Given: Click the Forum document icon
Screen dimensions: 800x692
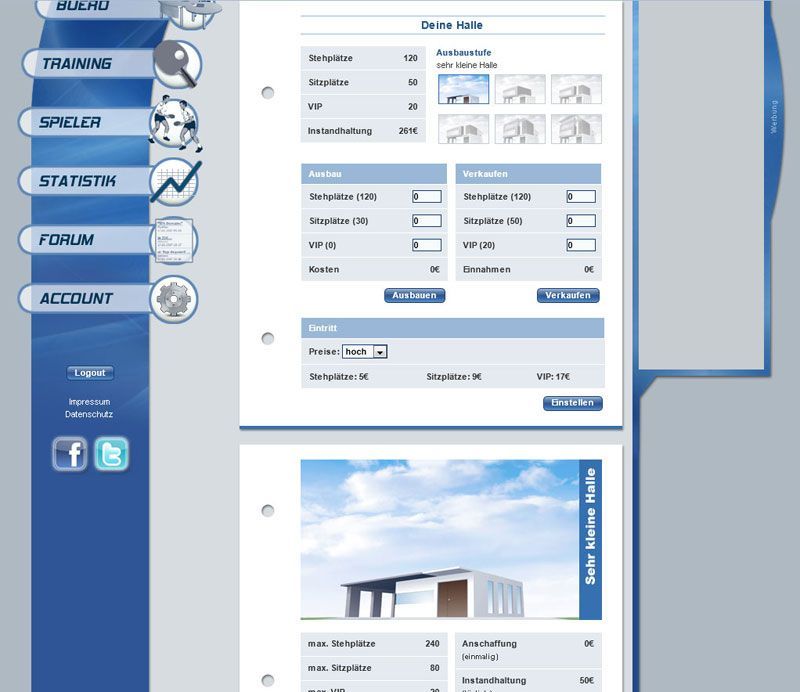Looking at the screenshot, I should 174,240.
